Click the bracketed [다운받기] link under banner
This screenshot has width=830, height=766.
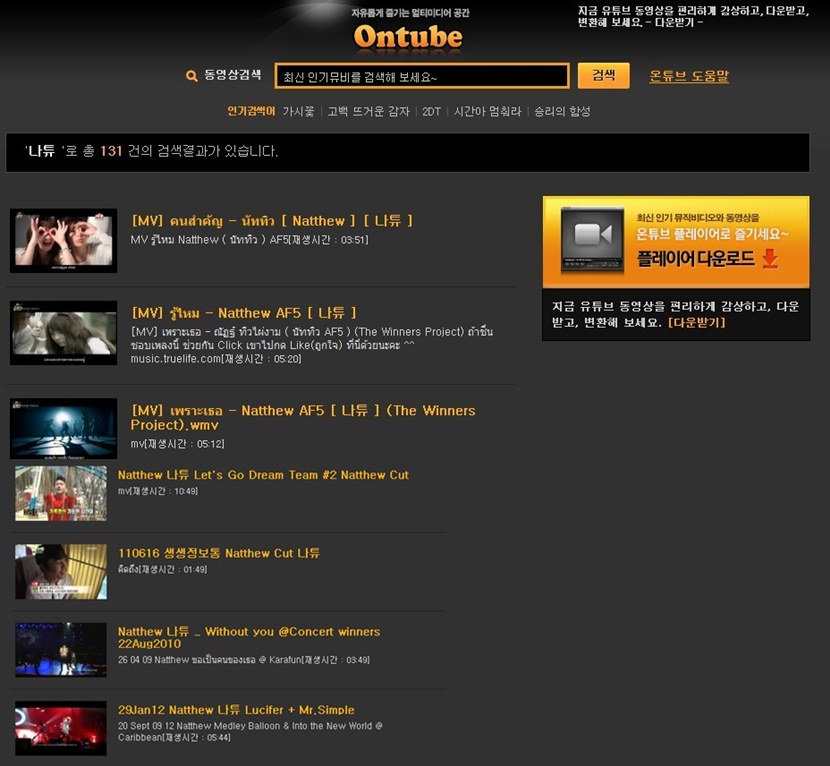point(697,322)
